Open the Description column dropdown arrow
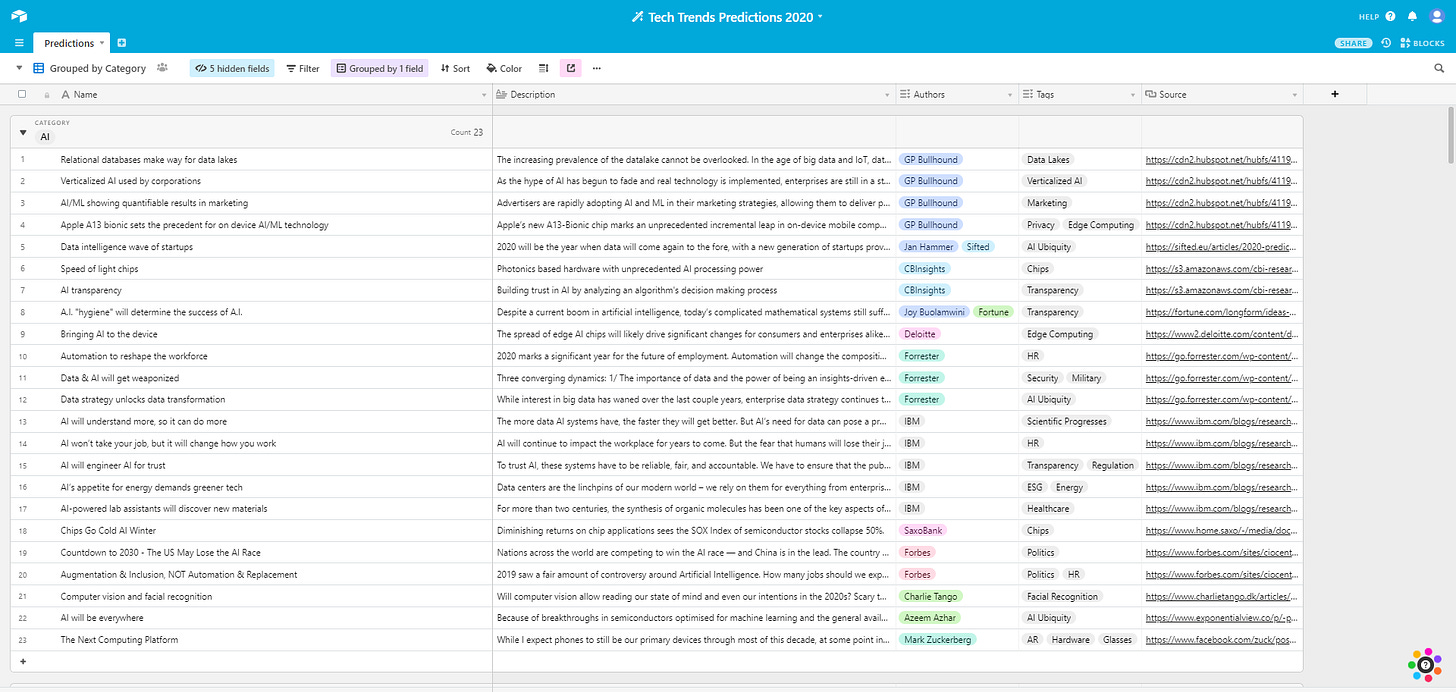The image size is (1456, 692). (x=887, y=95)
